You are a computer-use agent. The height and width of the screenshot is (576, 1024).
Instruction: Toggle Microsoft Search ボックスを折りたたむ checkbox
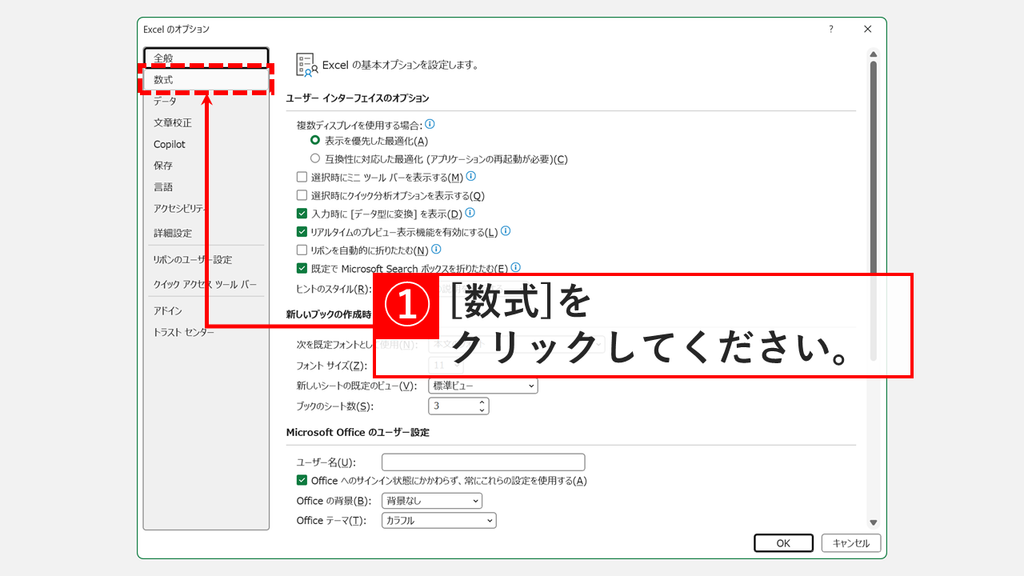tap(302, 268)
